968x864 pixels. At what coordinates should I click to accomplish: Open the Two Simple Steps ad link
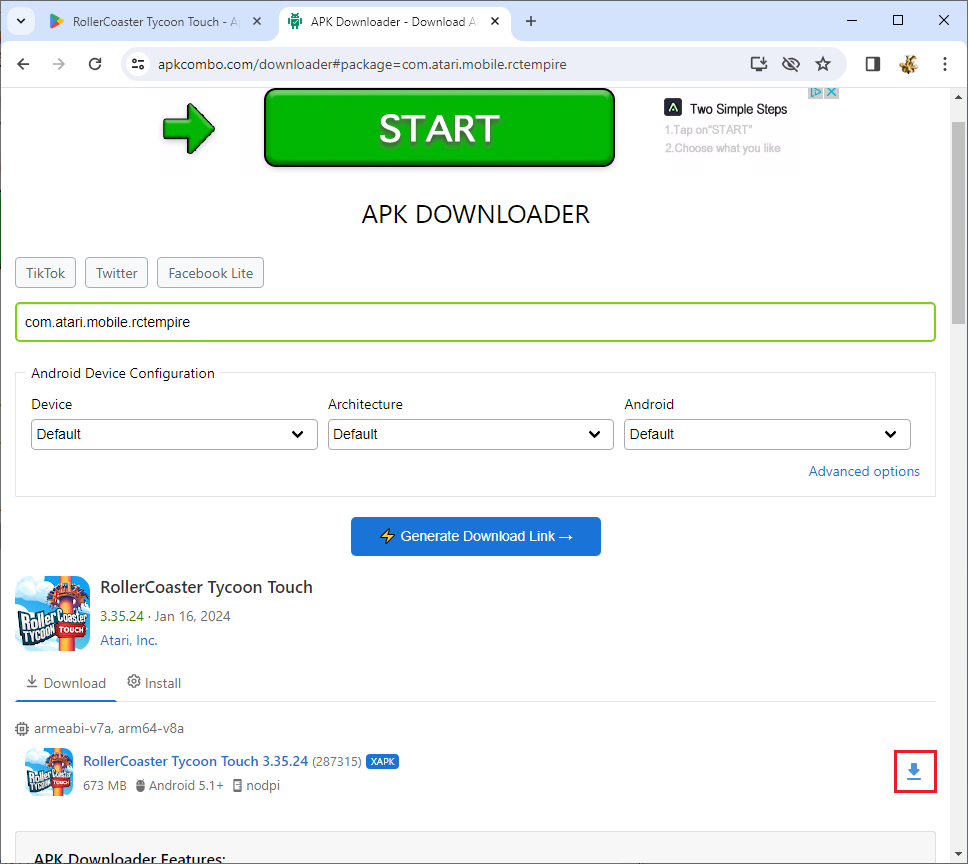click(x=738, y=109)
